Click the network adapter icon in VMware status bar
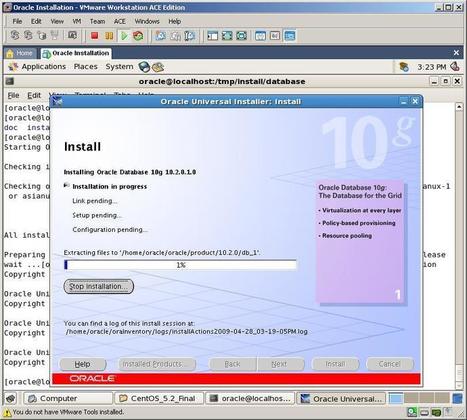 [x=436, y=413]
